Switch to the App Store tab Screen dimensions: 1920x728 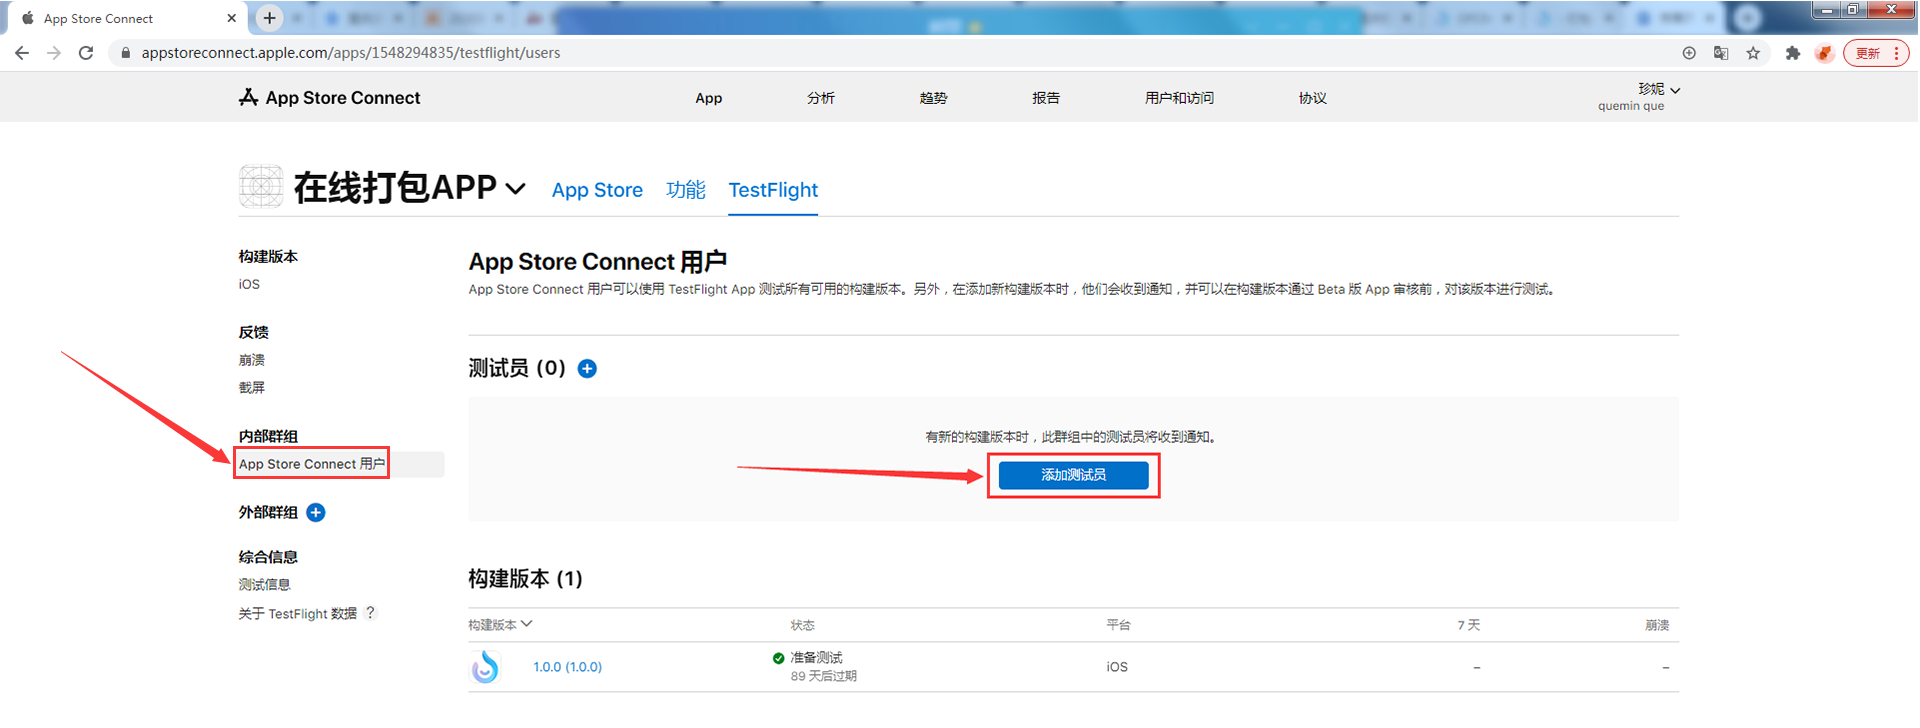(597, 190)
